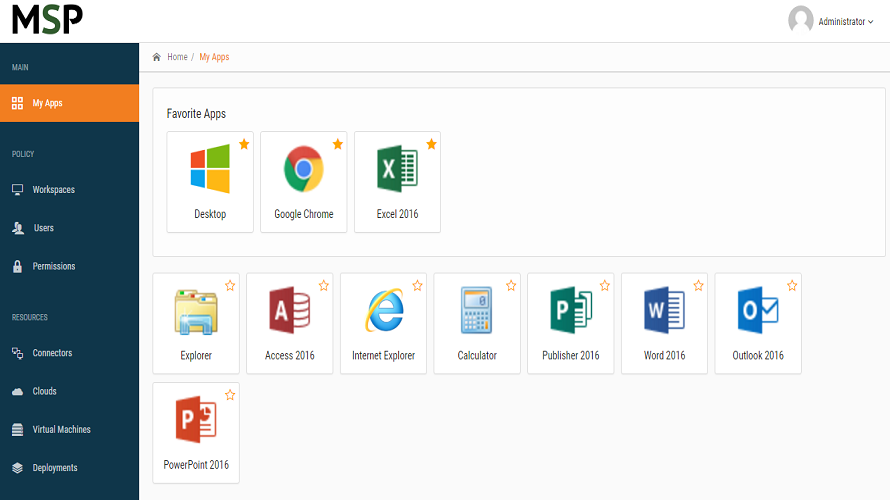The image size is (890, 500).
Task: Click the My Apps grid icon in sidebar
Action: coord(18,103)
